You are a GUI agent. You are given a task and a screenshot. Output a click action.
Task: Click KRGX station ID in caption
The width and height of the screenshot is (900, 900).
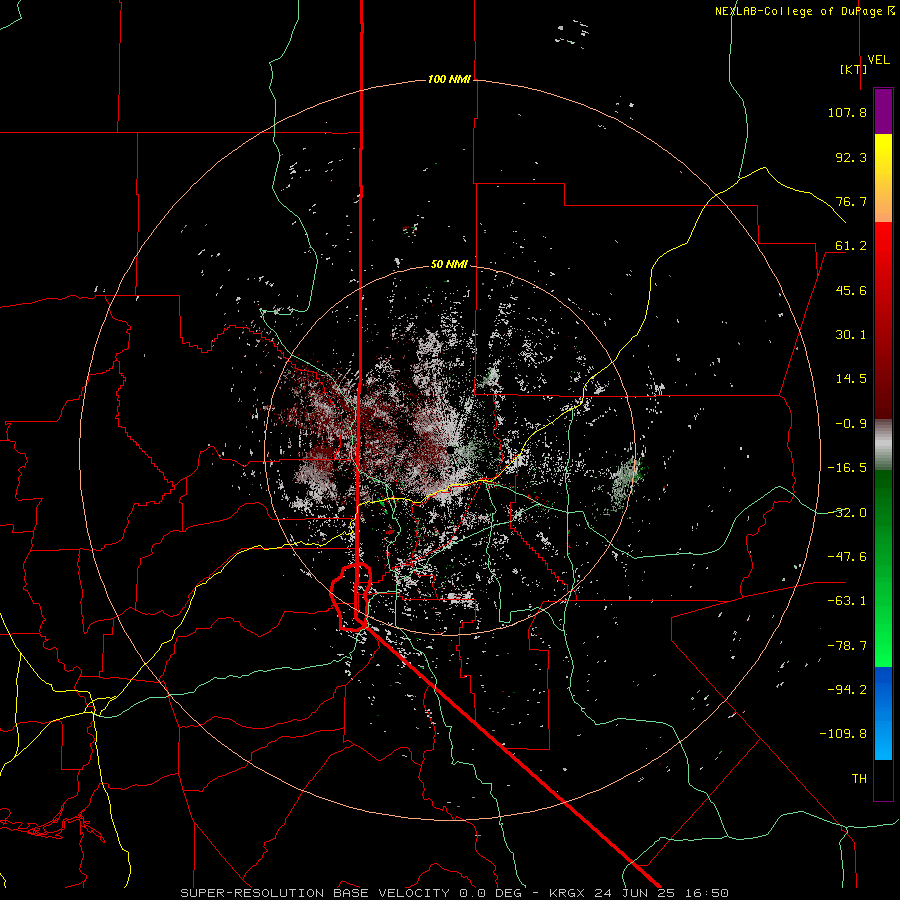pyautogui.click(x=568, y=893)
